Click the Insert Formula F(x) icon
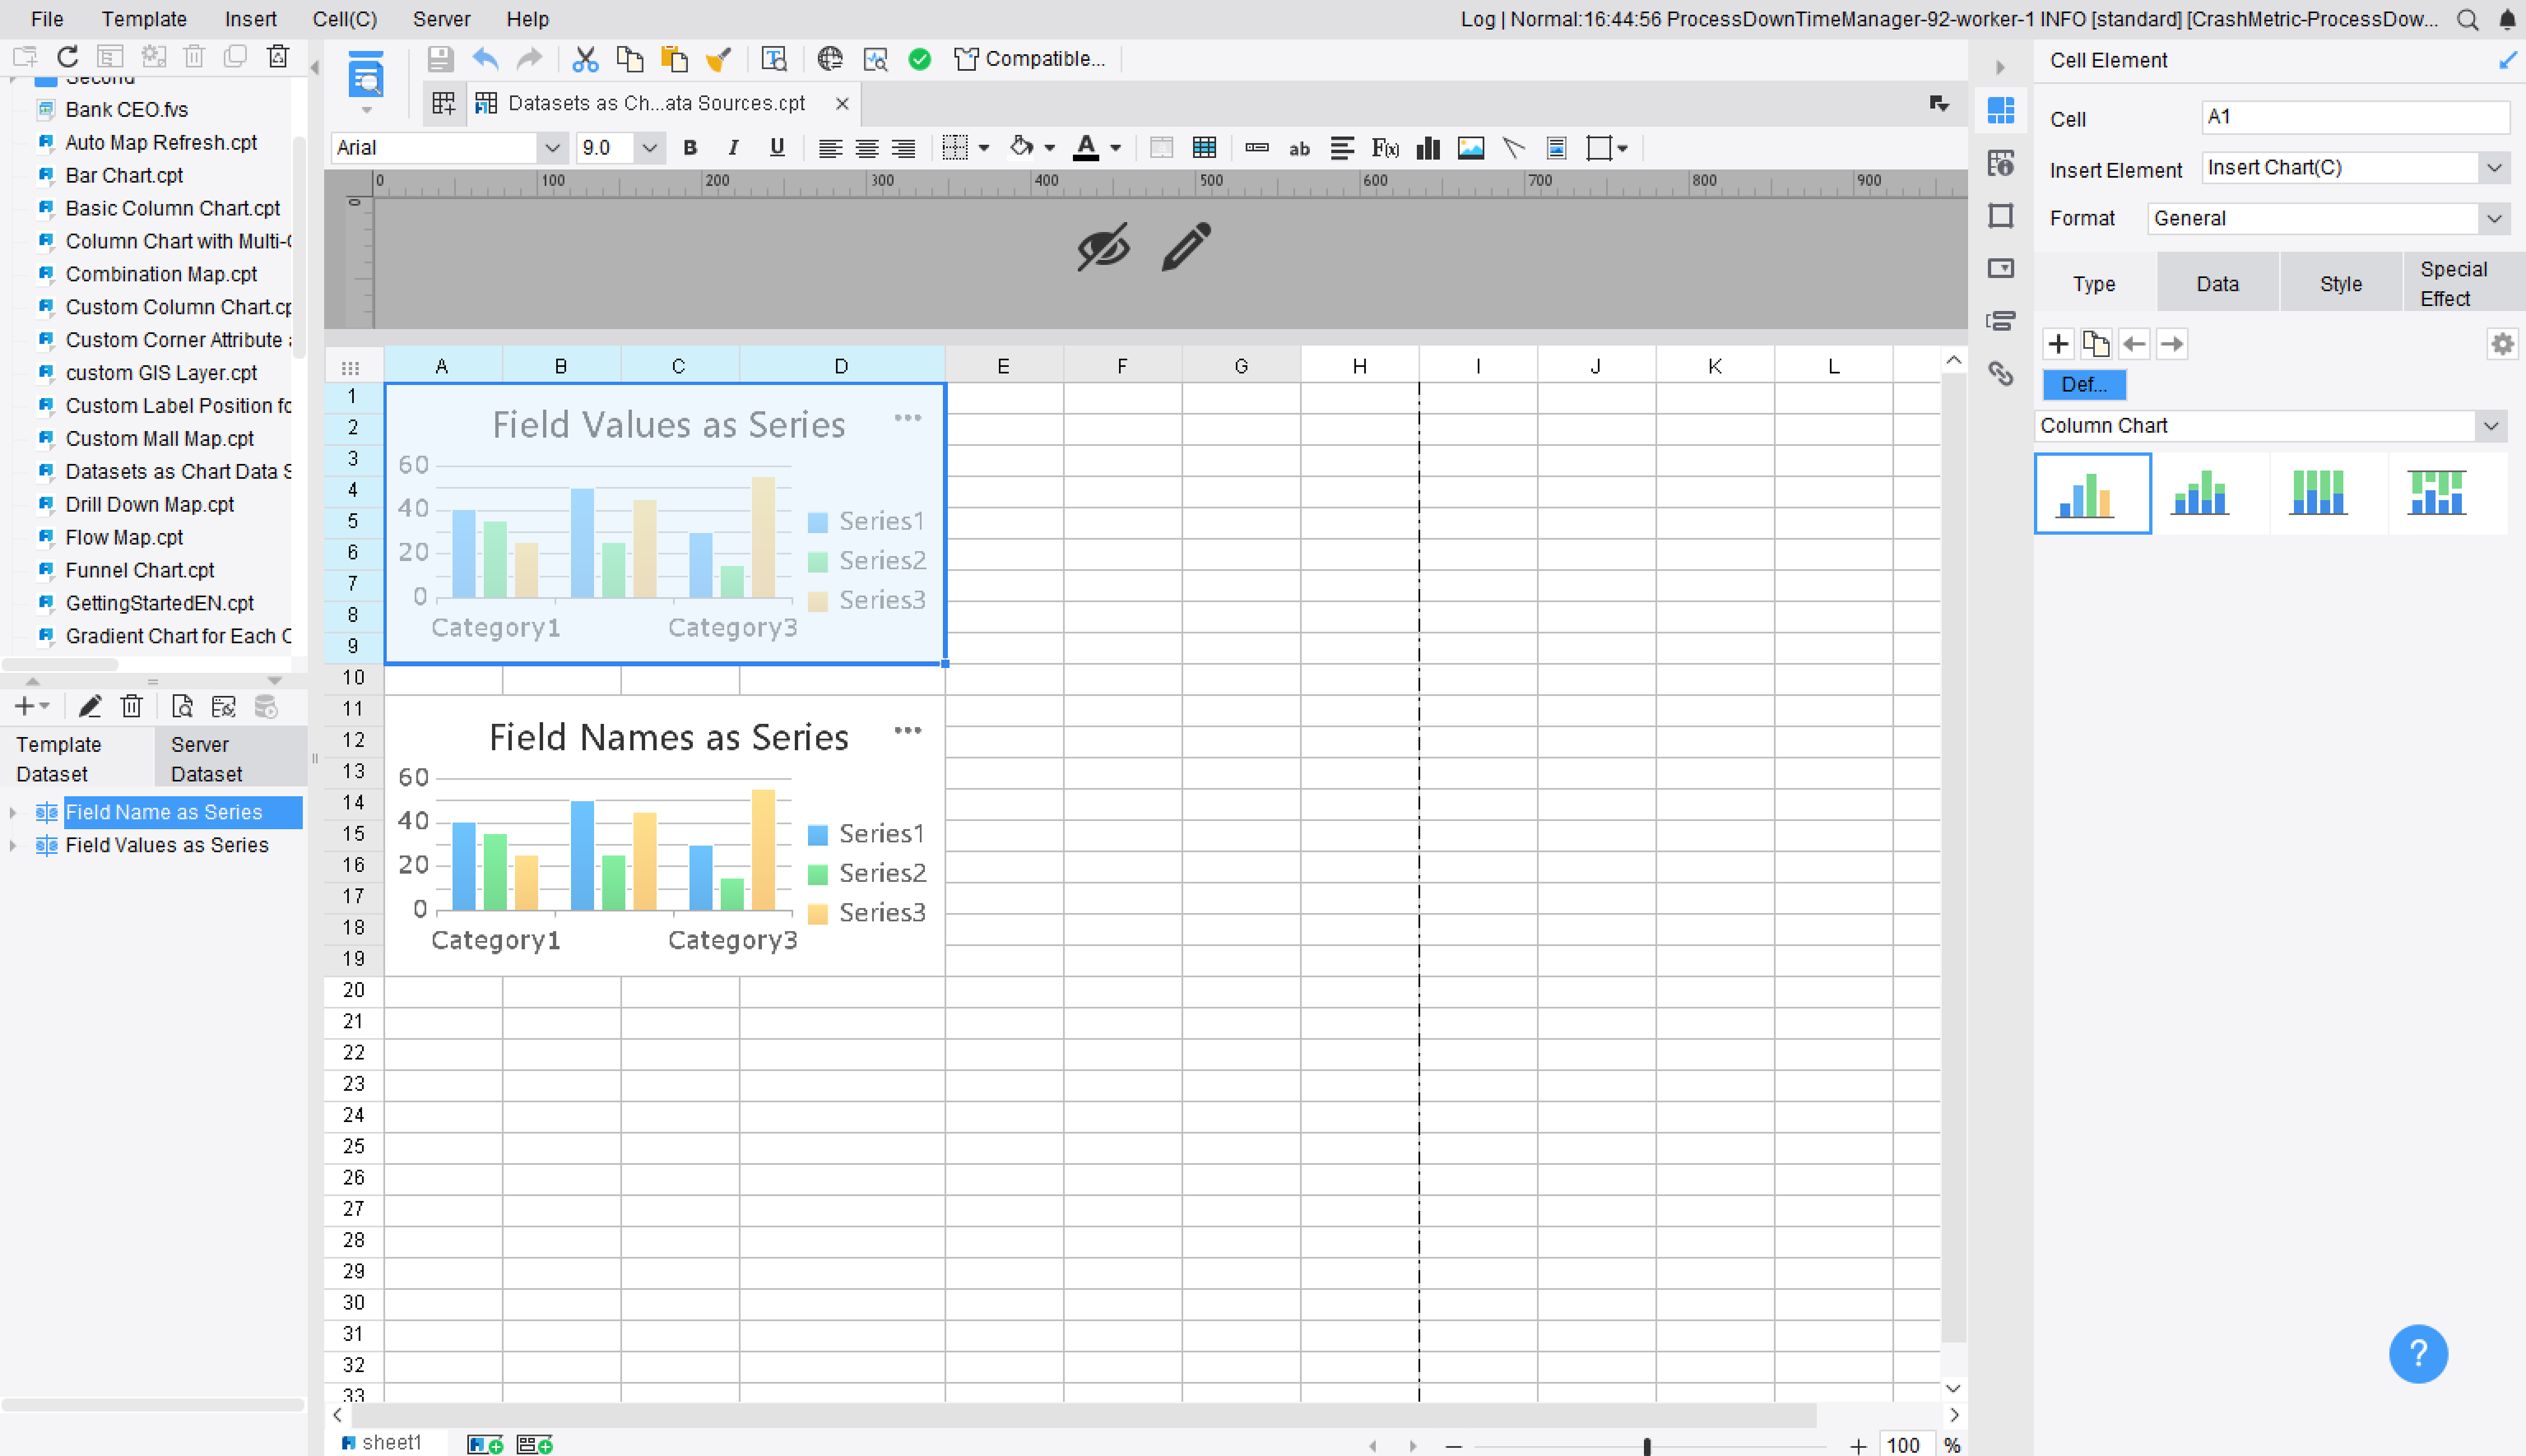The height and width of the screenshot is (1456, 2526). pyautogui.click(x=1385, y=148)
